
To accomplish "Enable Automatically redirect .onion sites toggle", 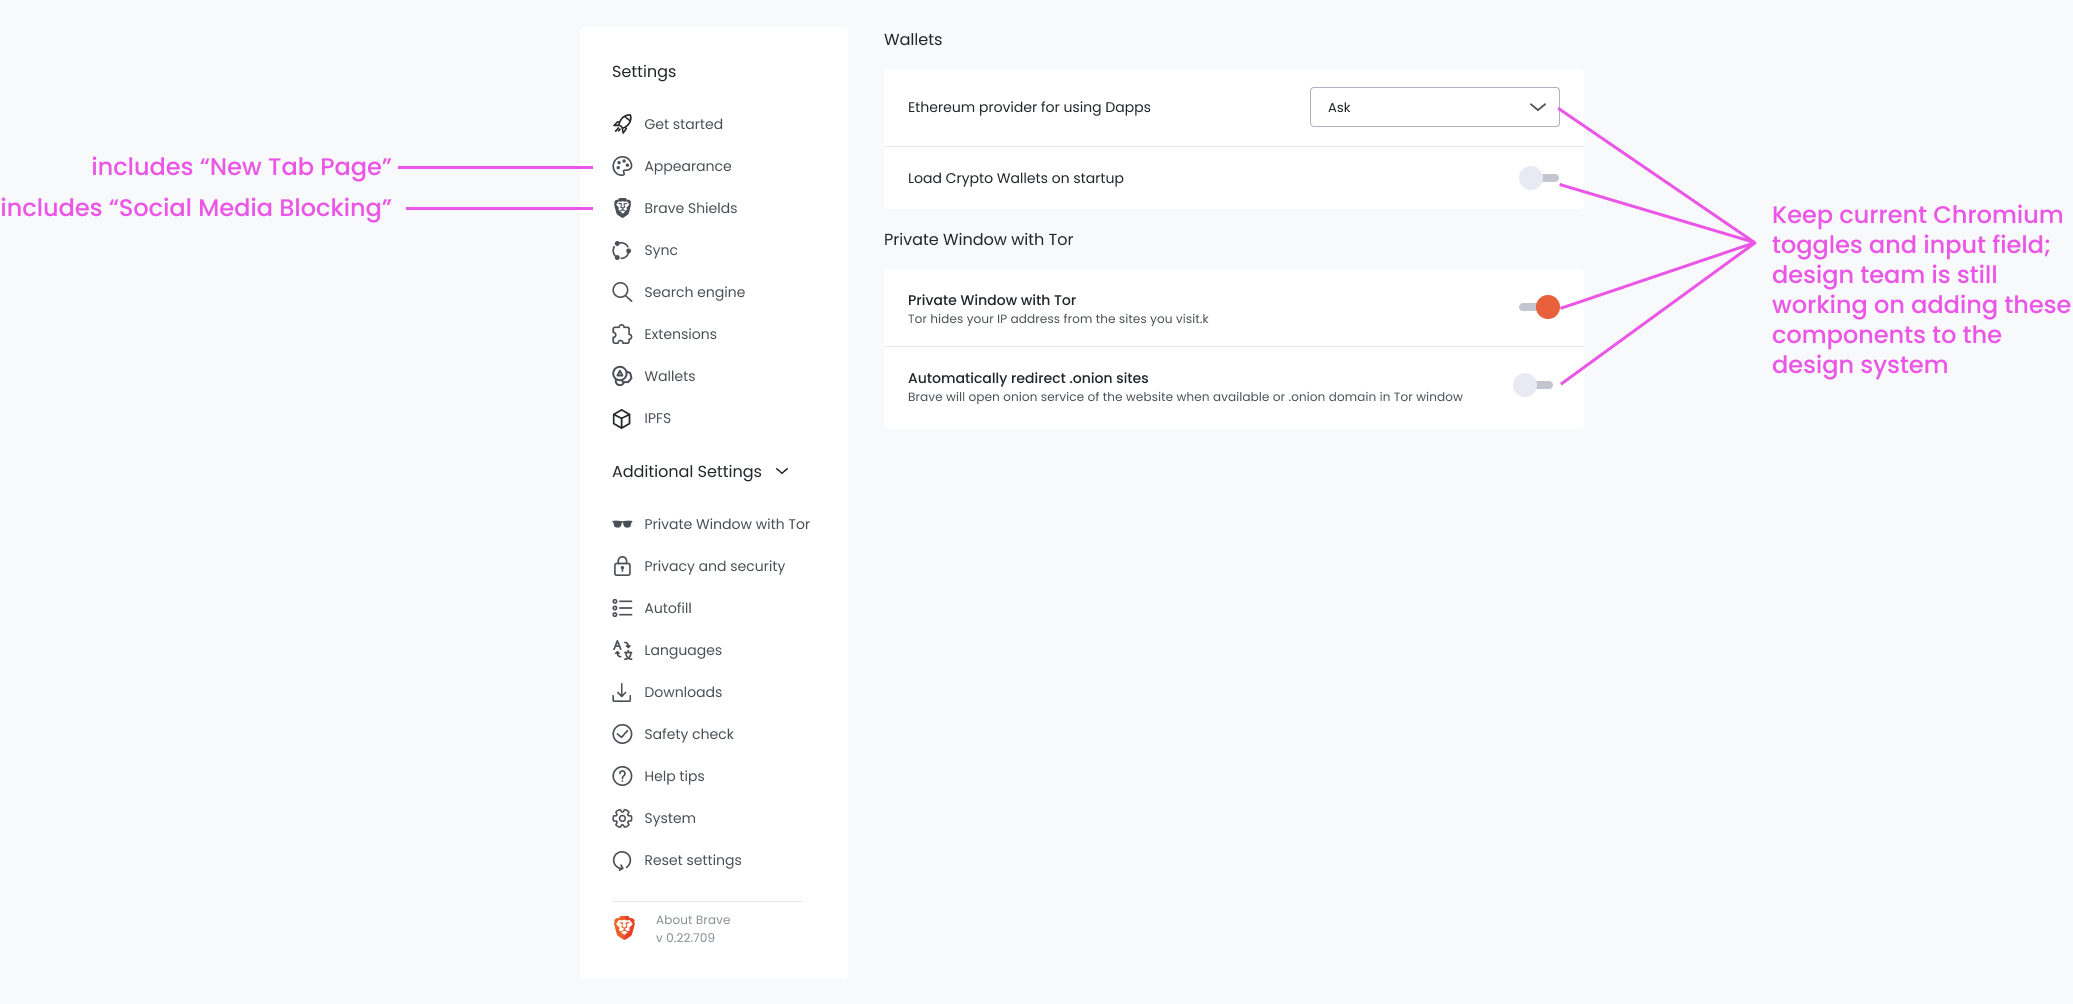I will (1533, 385).
